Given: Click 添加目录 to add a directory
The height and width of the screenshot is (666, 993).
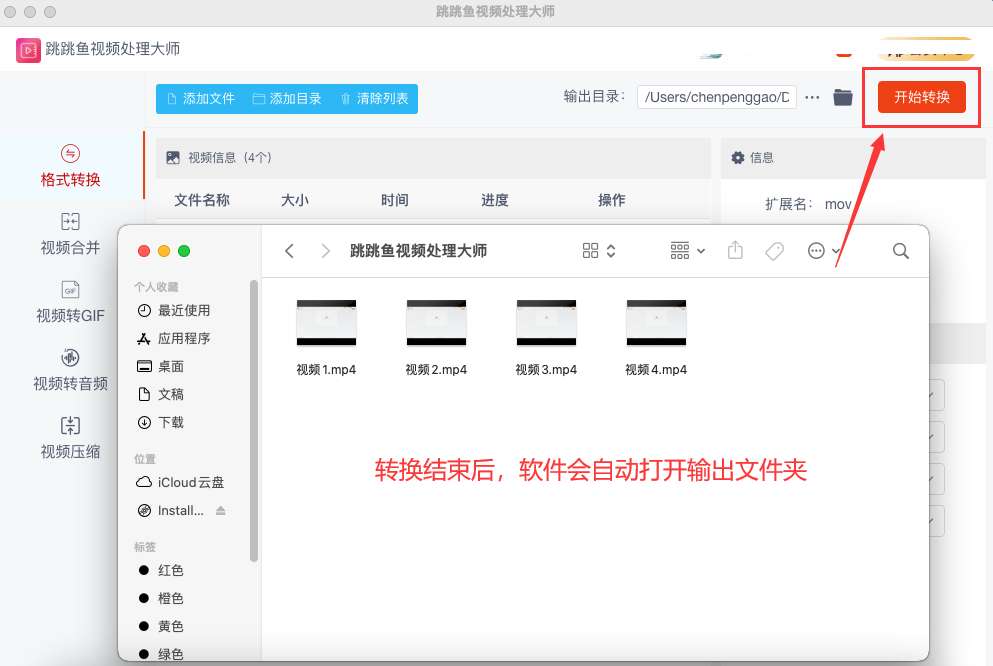Looking at the screenshot, I should point(287,99).
